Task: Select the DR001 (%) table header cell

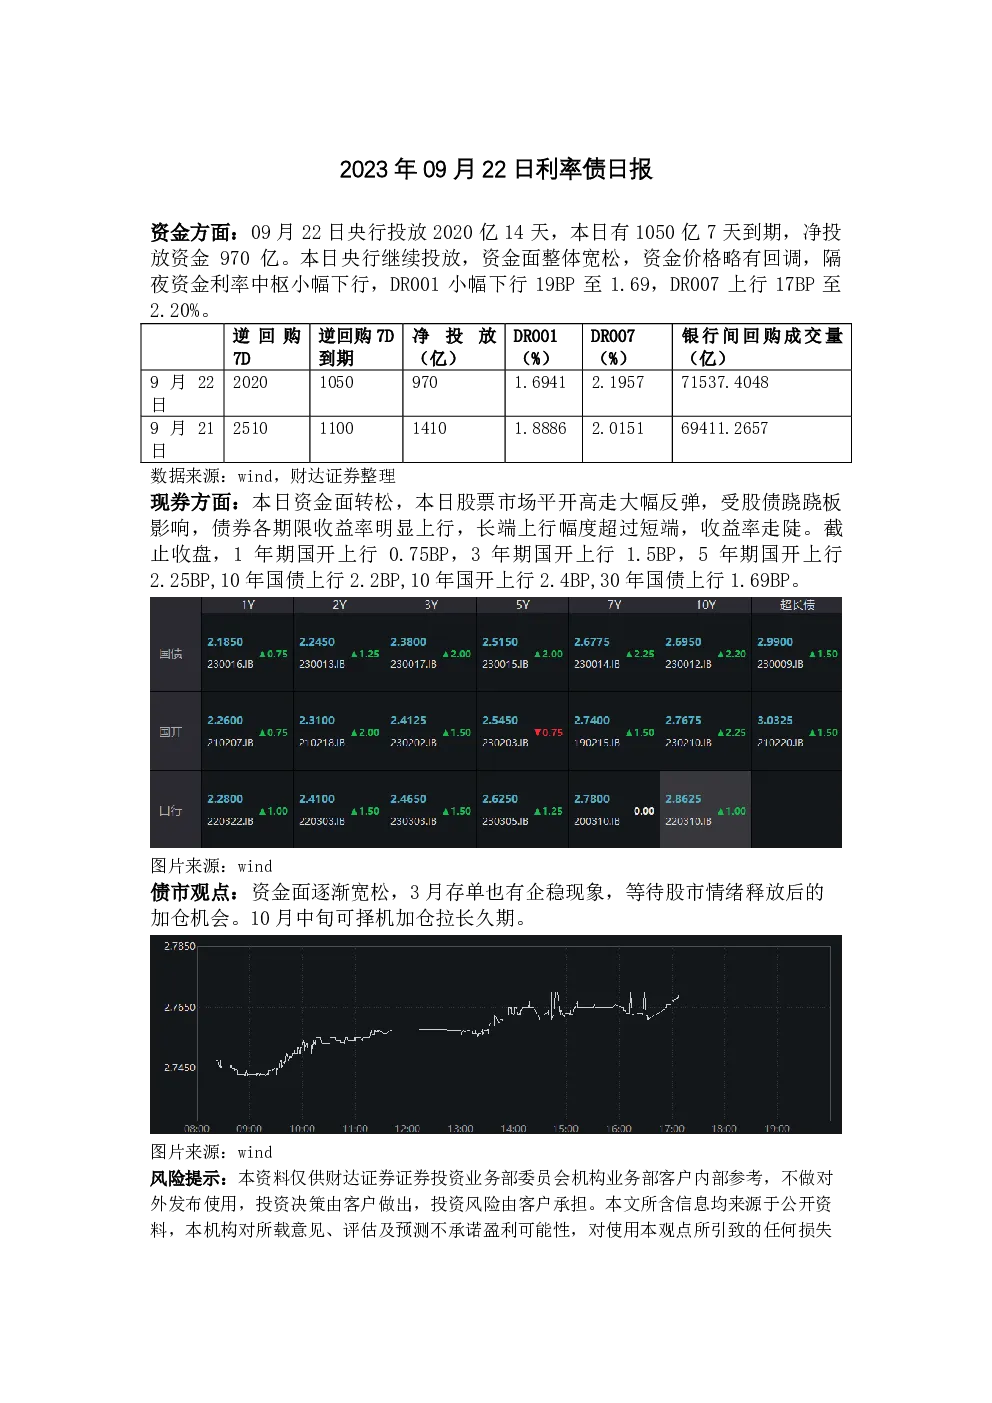Action: pyautogui.click(x=544, y=347)
